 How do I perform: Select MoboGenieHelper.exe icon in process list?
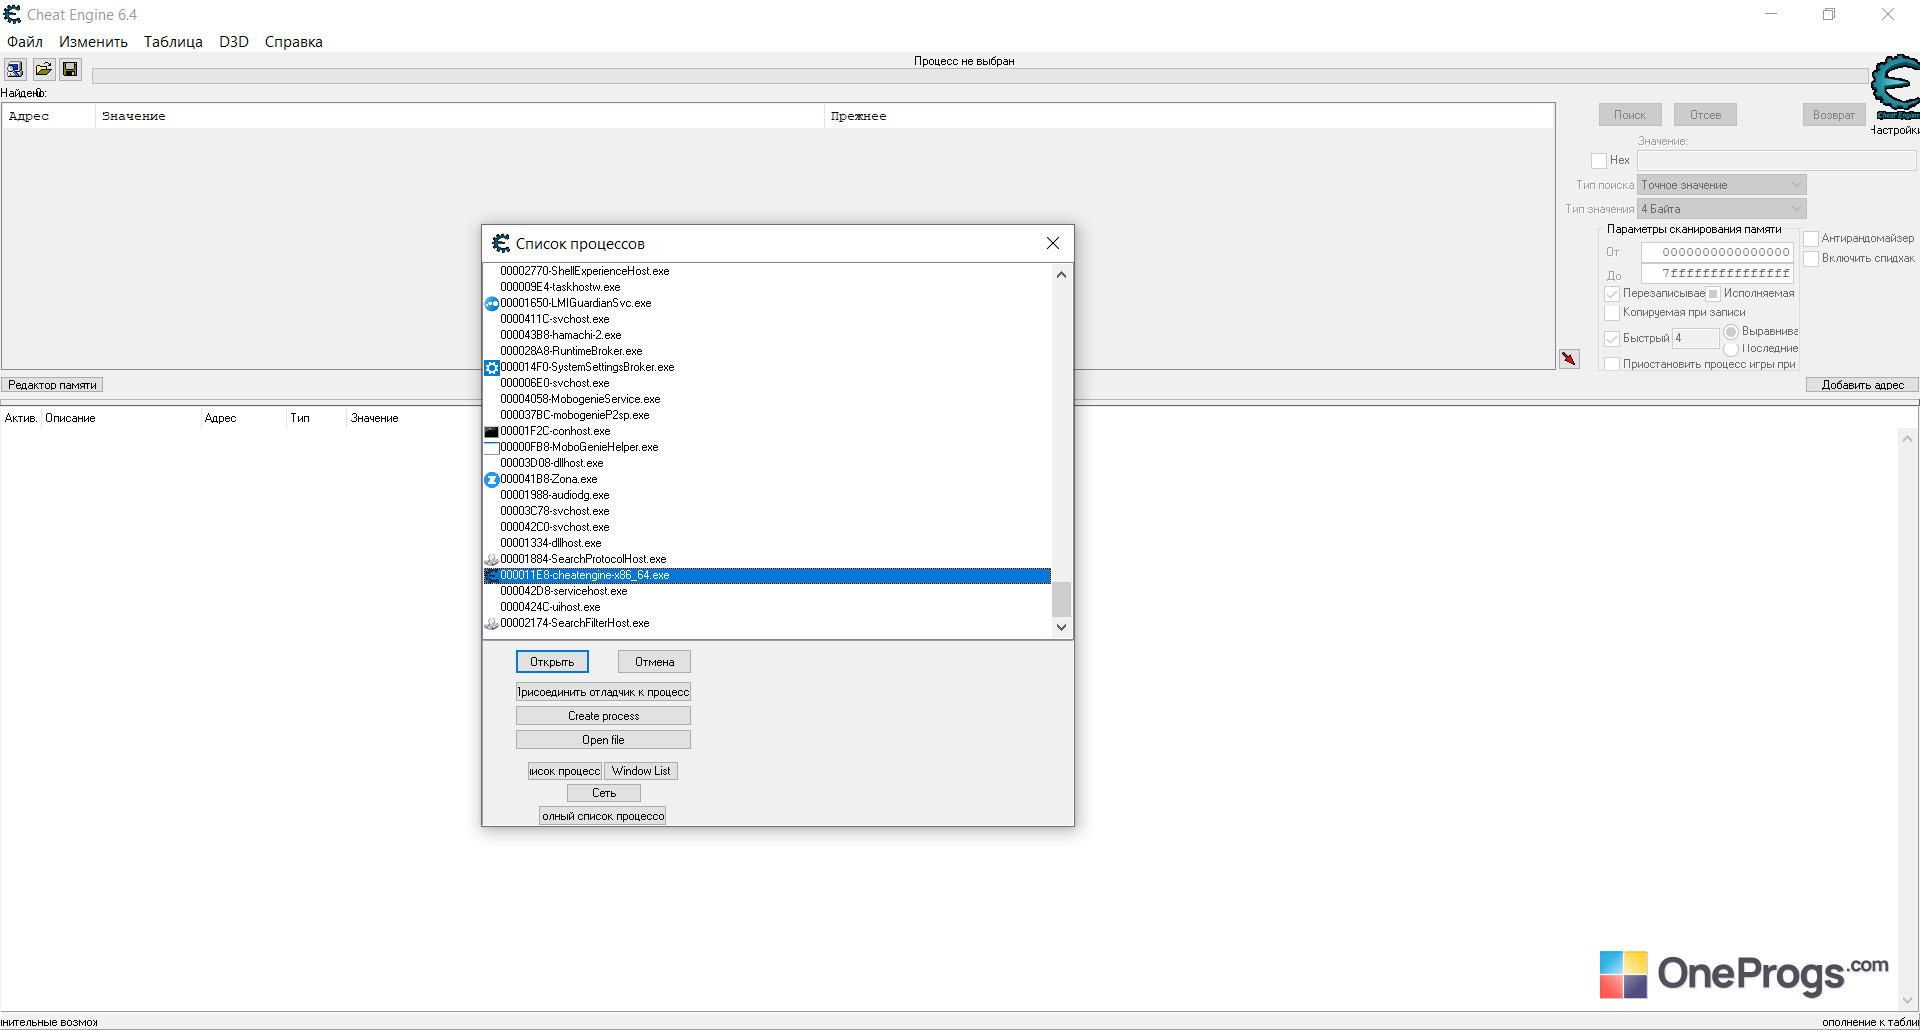pos(491,447)
